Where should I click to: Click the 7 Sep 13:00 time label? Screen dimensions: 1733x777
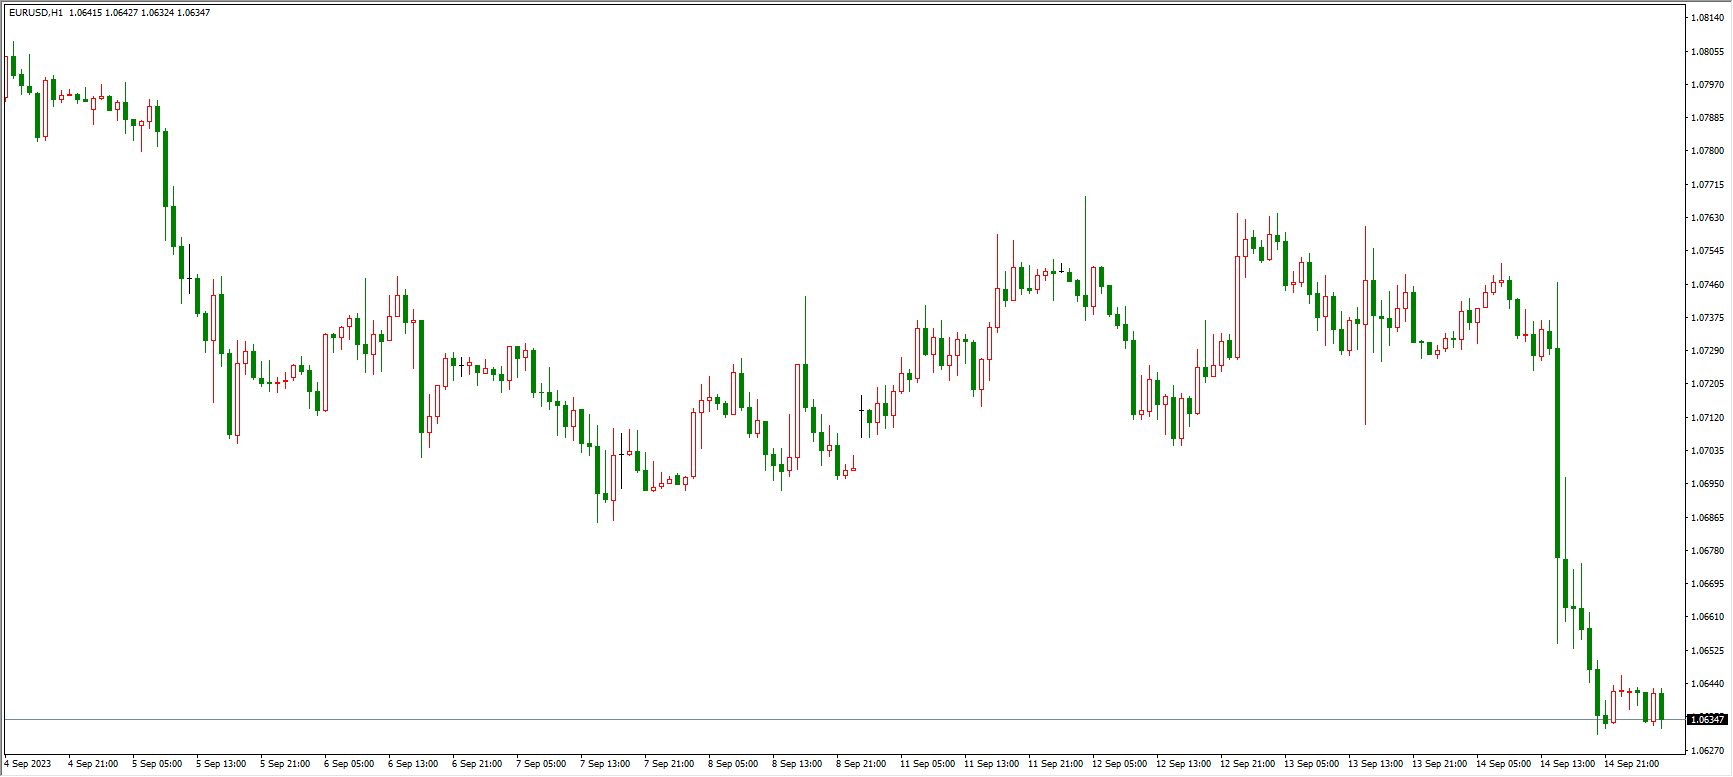[605, 764]
